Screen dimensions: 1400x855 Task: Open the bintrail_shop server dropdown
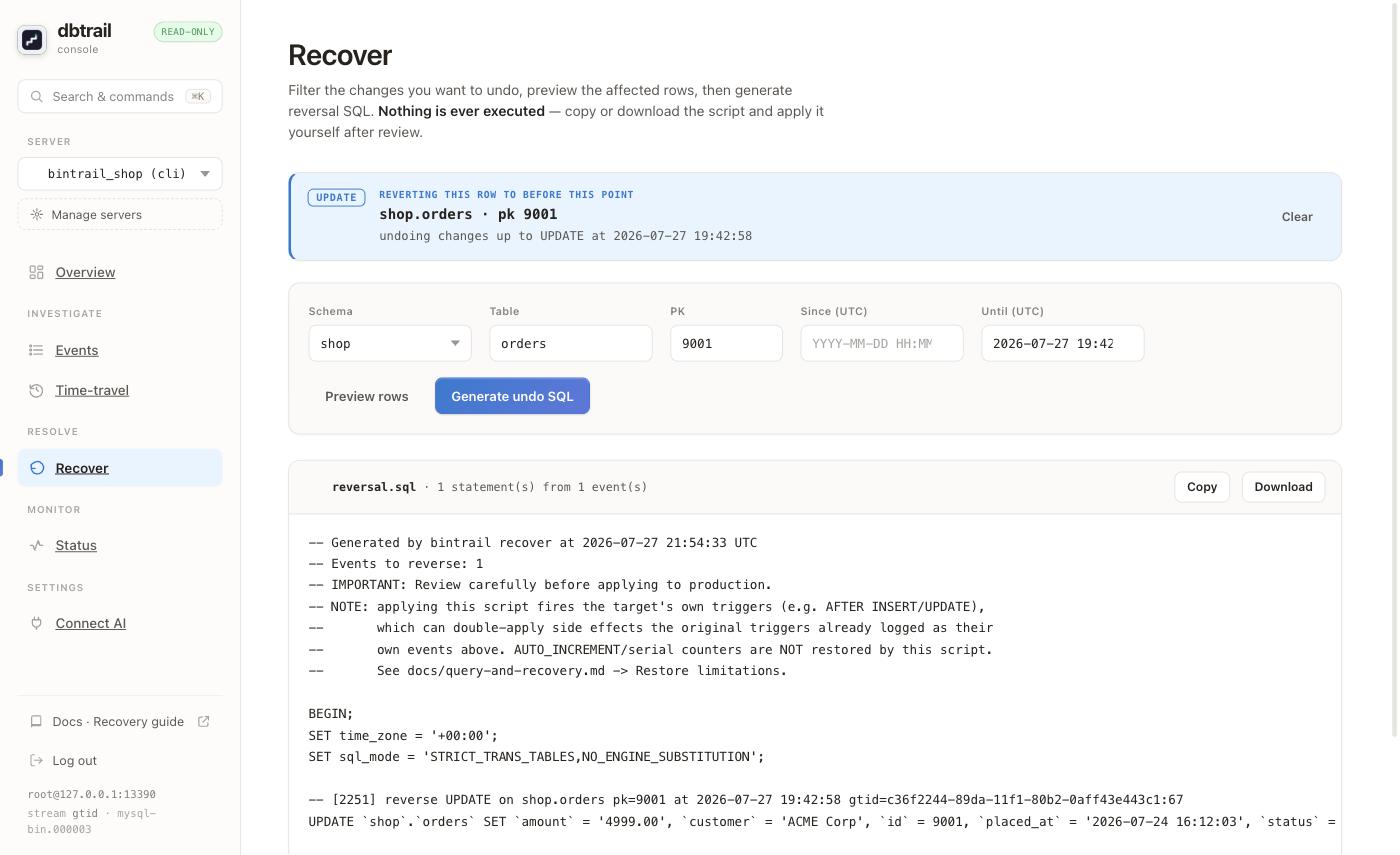point(120,174)
